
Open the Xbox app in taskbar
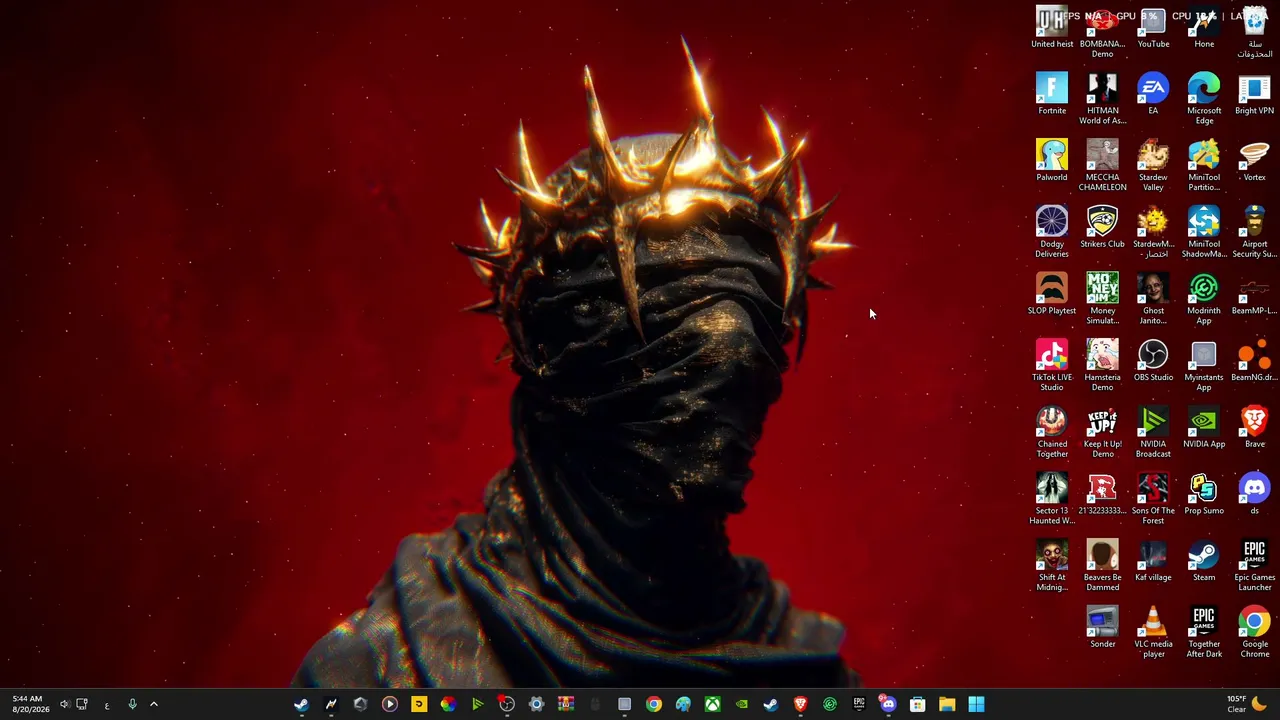coord(712,705)
